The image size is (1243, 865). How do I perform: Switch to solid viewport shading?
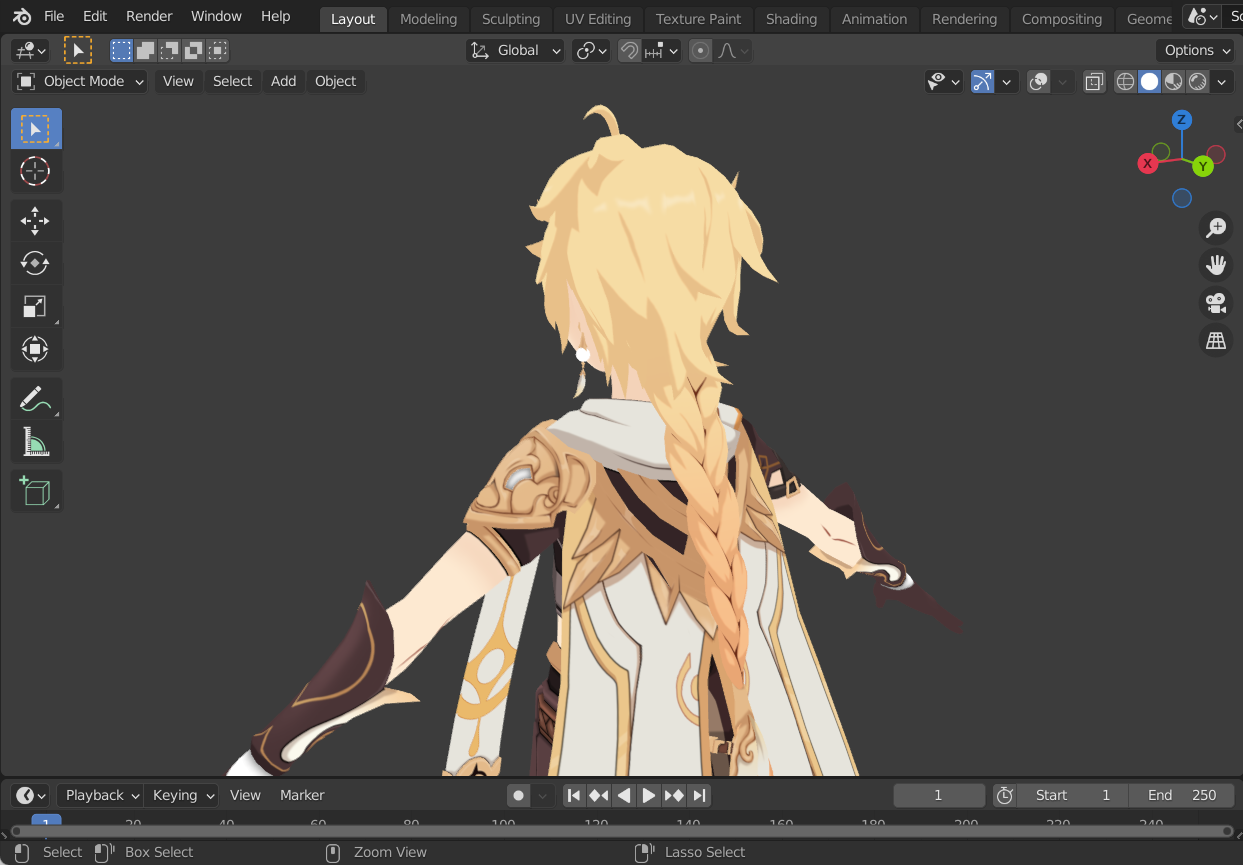(1150, 81)
